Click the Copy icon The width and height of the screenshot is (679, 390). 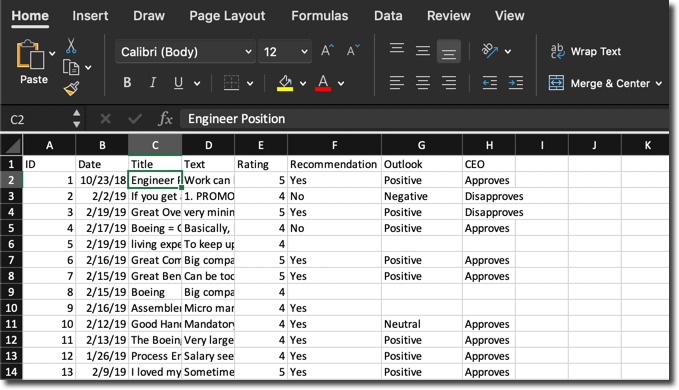(71, 68)
